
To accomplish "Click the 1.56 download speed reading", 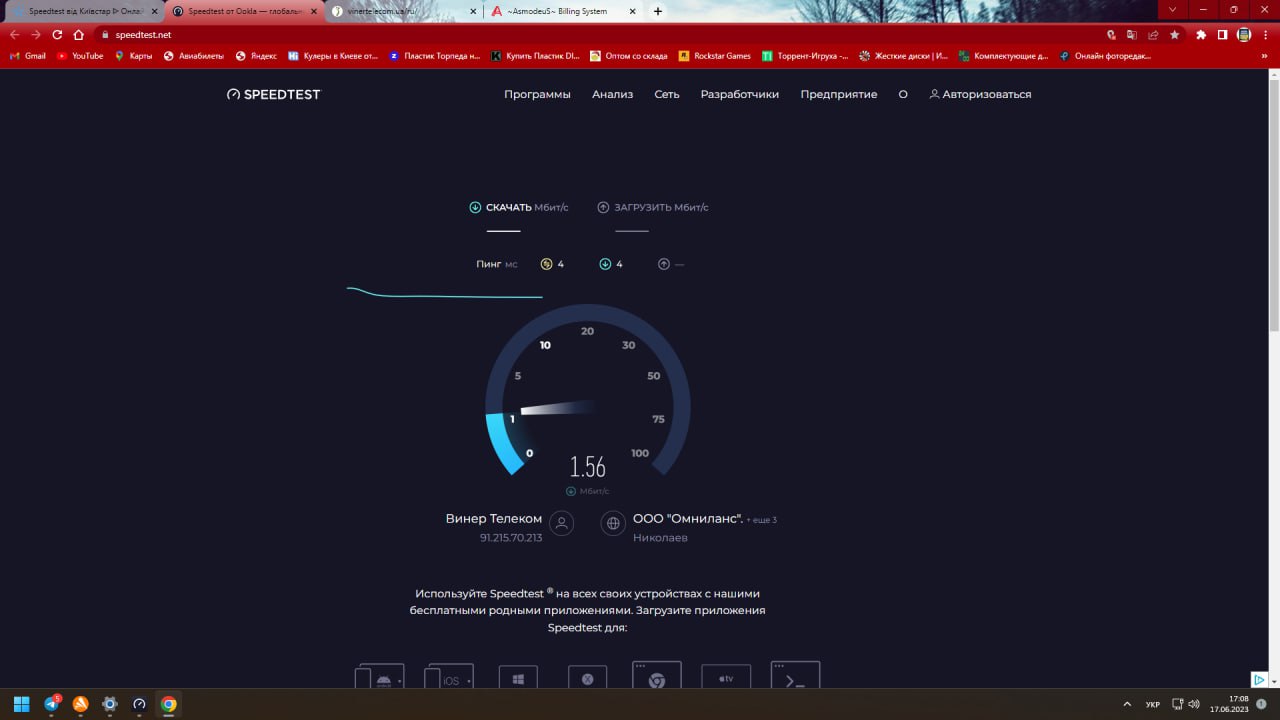I will 588,467.
